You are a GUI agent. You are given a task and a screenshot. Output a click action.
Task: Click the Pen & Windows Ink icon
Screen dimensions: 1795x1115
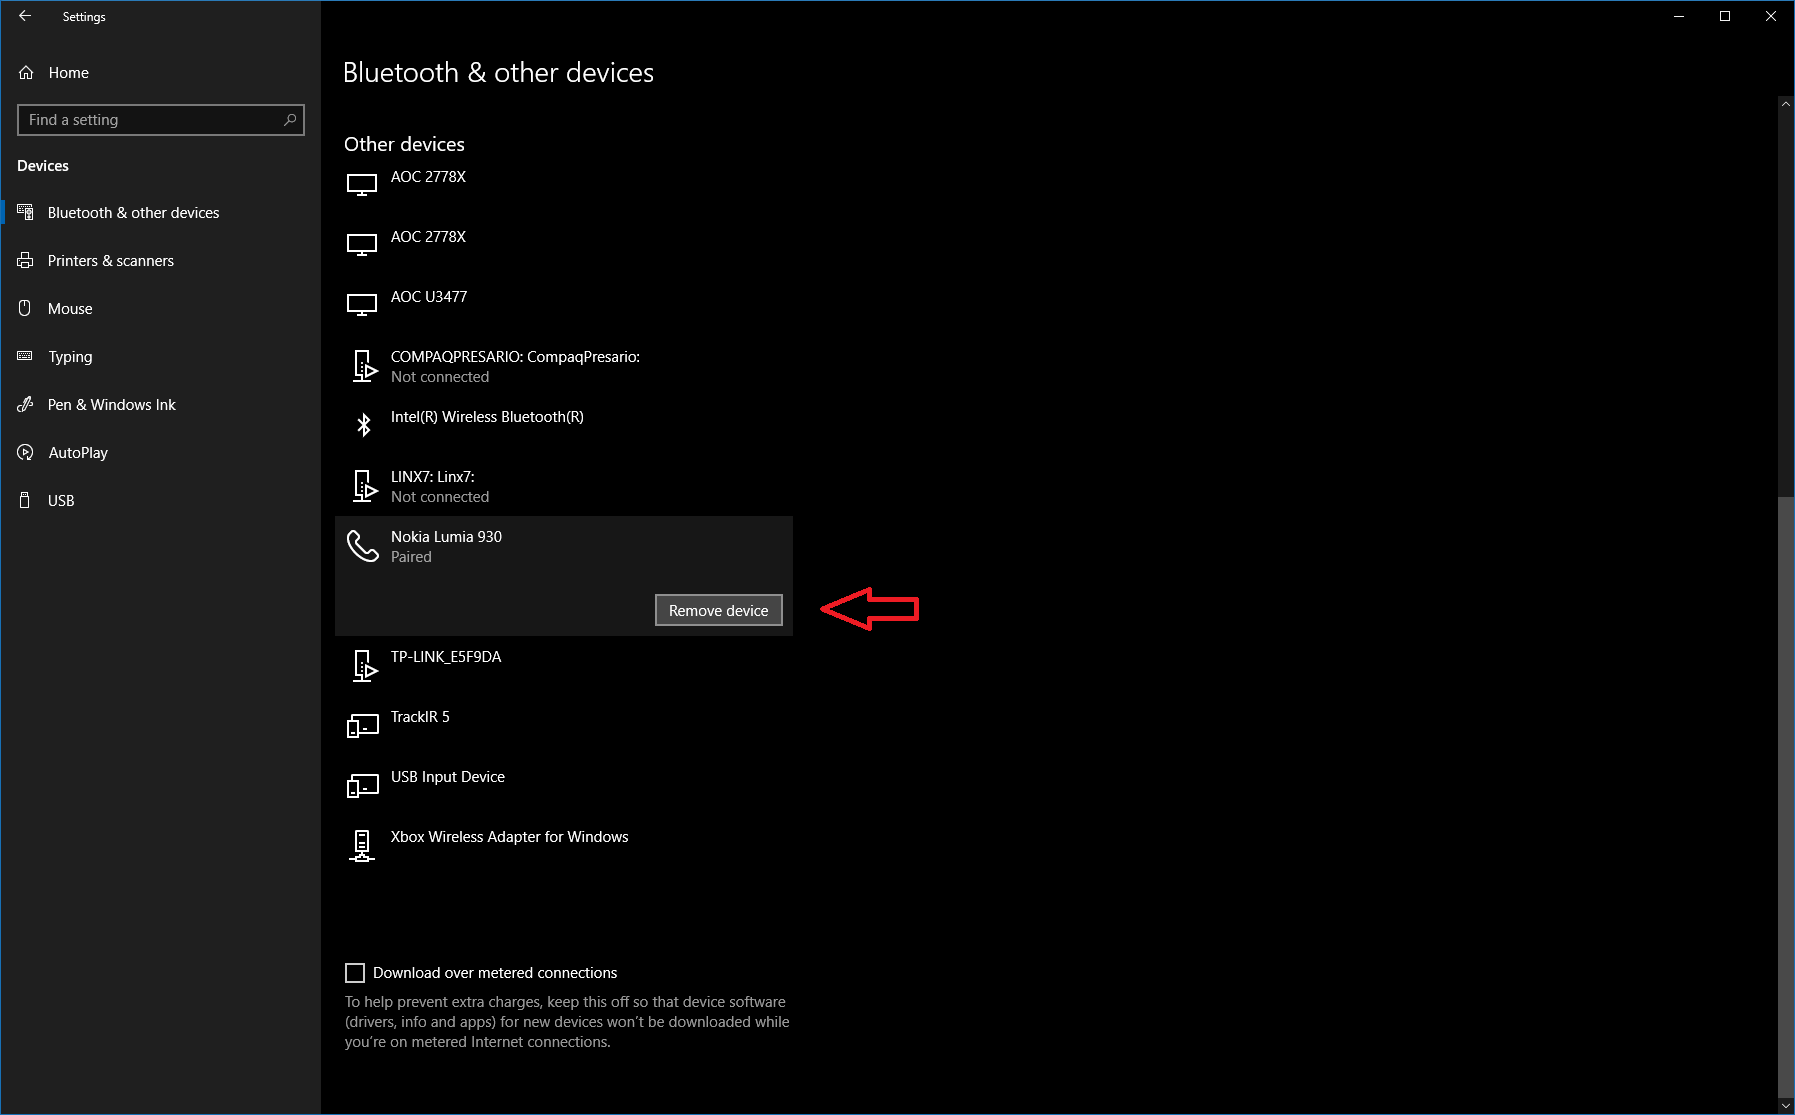point(26,404)
